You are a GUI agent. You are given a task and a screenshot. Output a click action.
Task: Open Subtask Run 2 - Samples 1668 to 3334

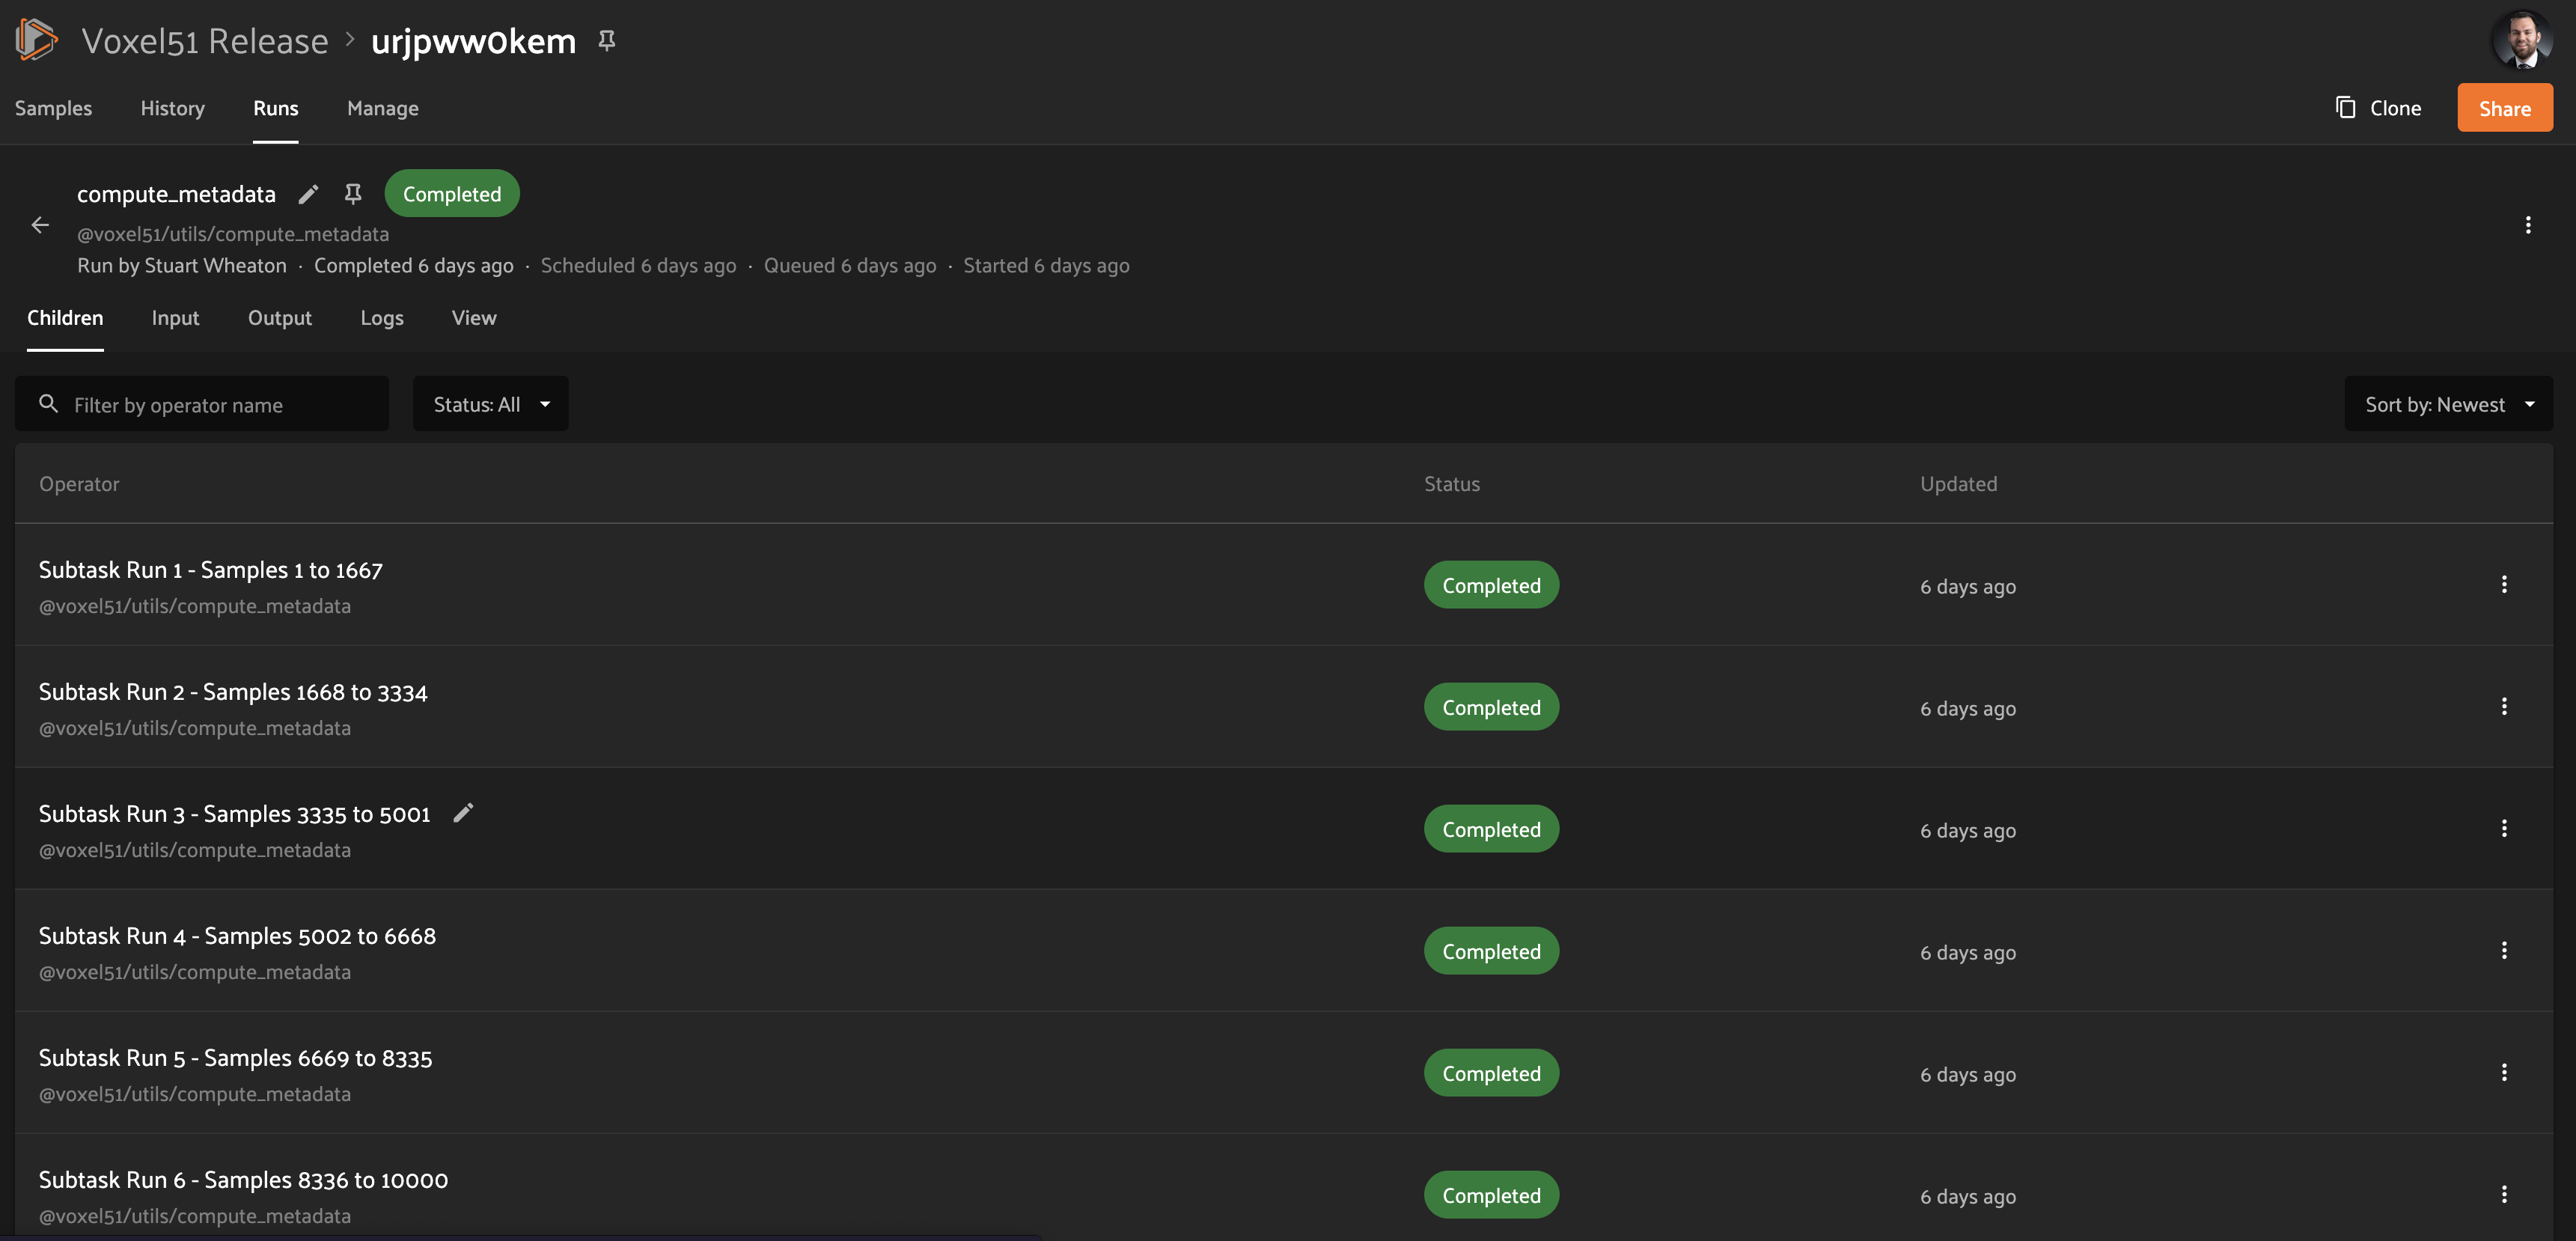click(233, 692)
